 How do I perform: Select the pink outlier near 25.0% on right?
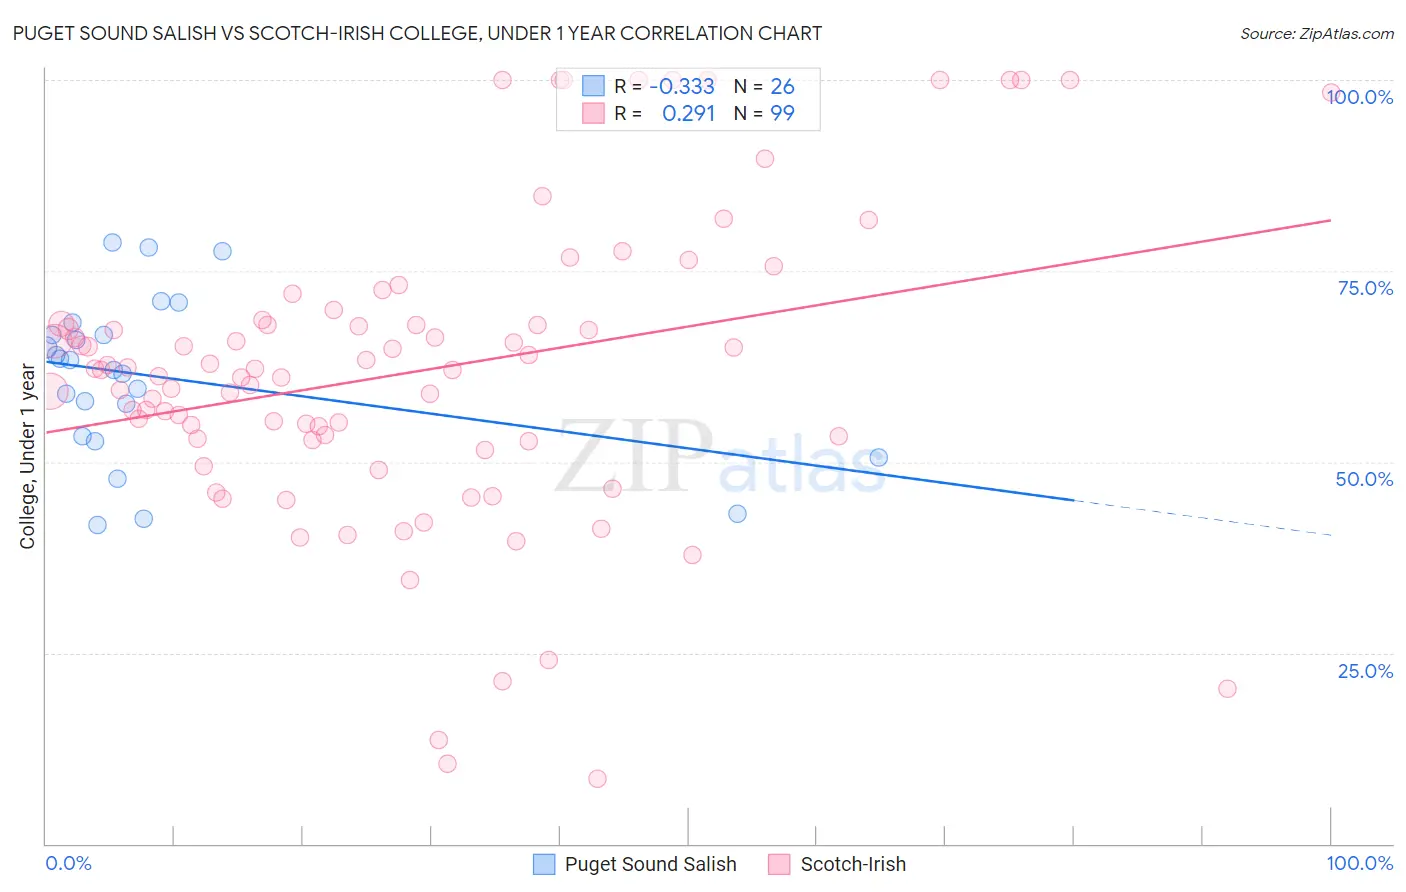click(x=1227, y=689)
